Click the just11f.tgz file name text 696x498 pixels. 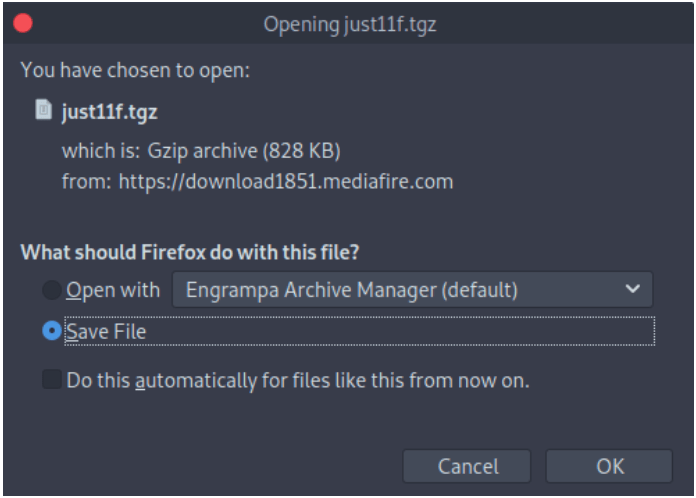[x=109, y=111]
